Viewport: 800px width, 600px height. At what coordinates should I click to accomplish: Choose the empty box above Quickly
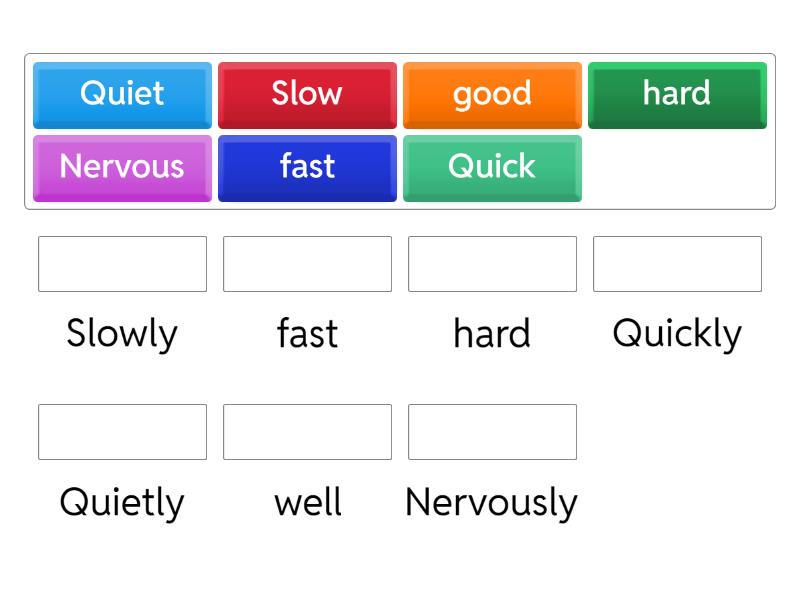tap(677, 264)
